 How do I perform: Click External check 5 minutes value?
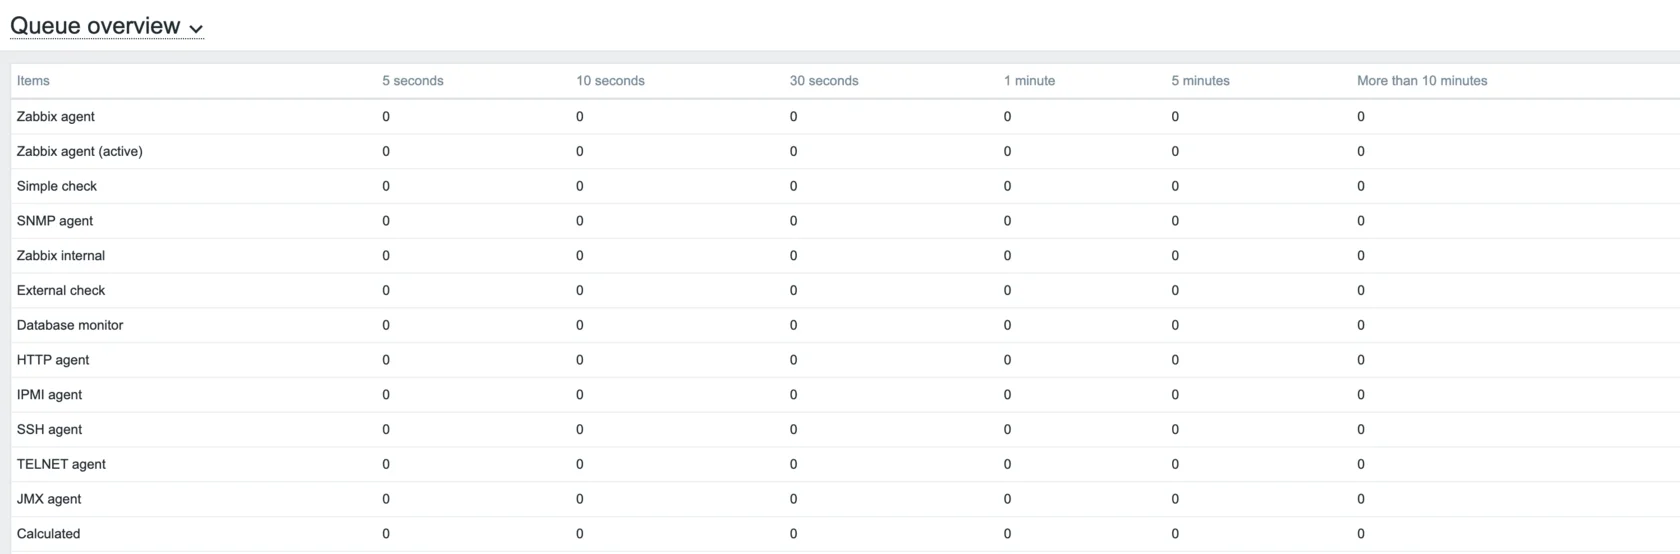click(x=1176, y=291)
